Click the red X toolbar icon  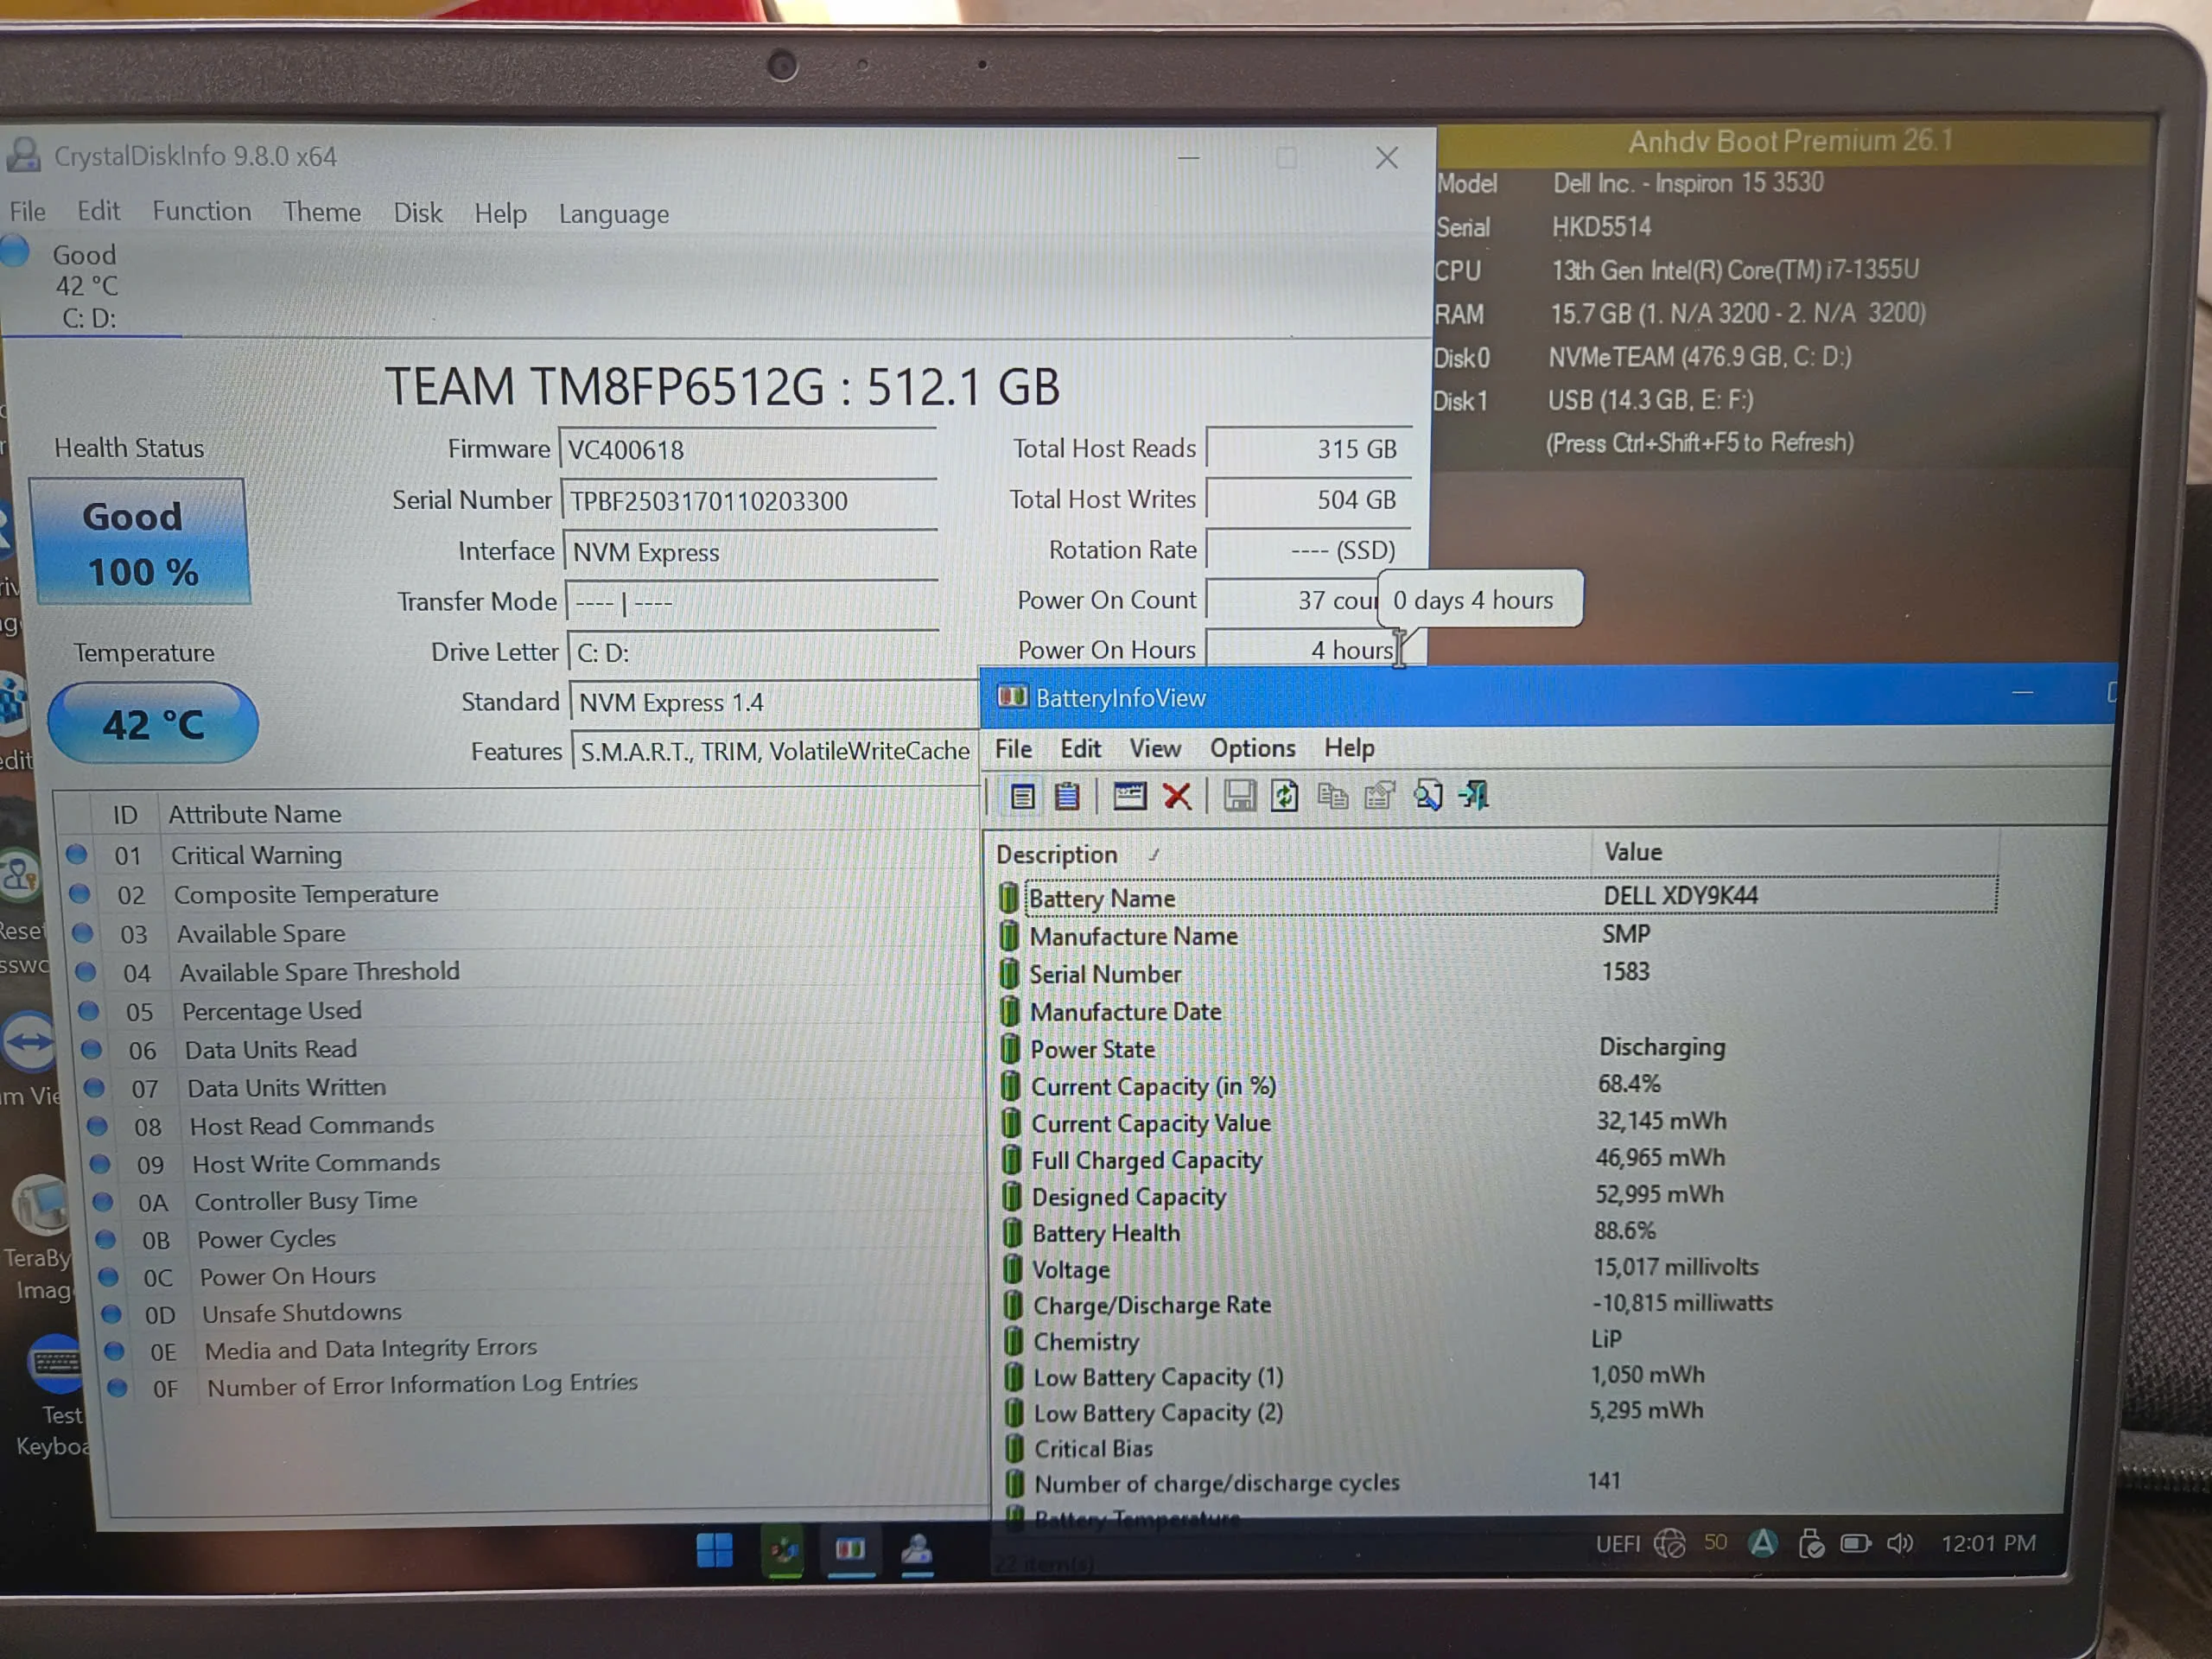pos(1178,796)
